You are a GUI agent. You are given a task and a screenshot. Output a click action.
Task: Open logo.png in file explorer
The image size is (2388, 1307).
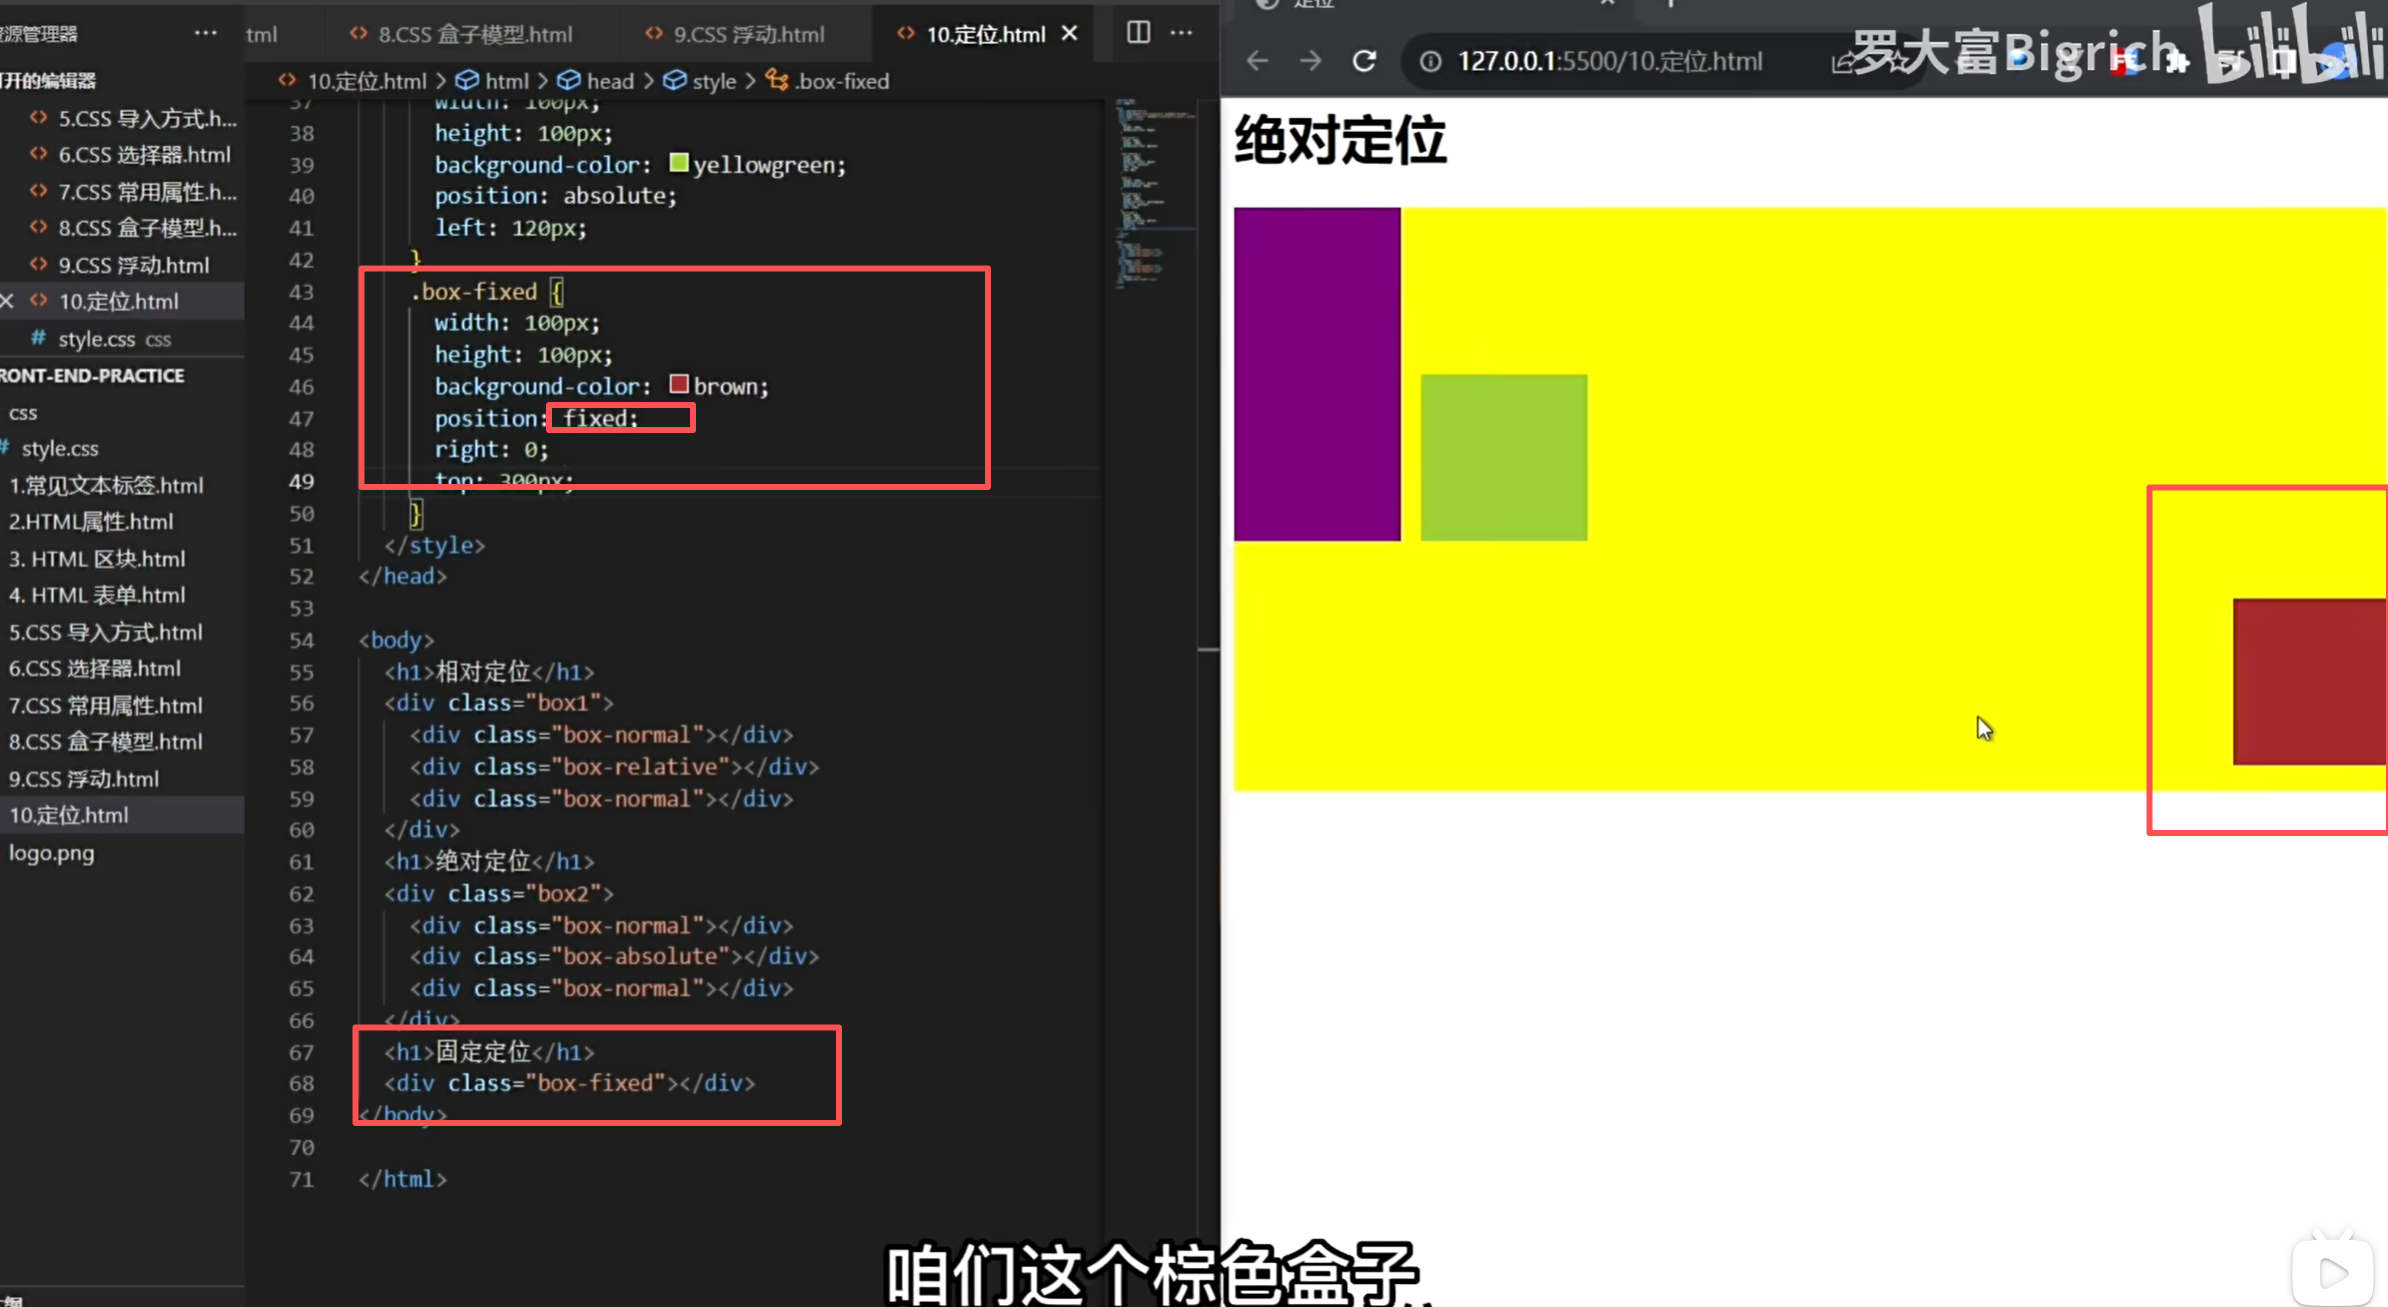tap(51, 853)
